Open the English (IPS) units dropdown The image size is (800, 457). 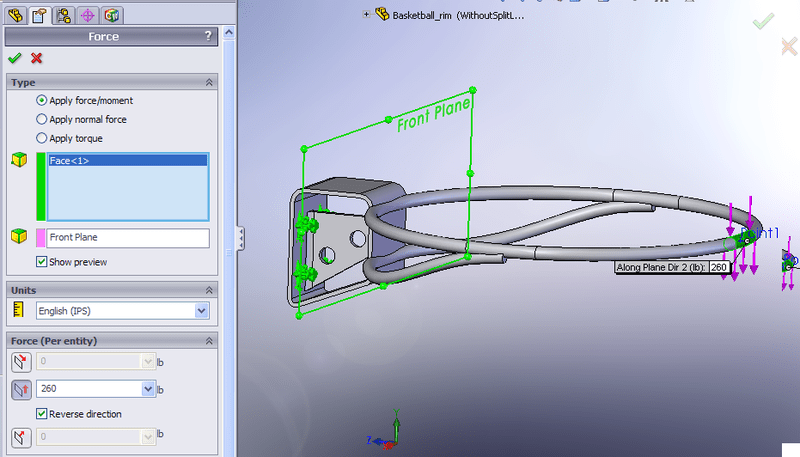(x=202, y=311)
